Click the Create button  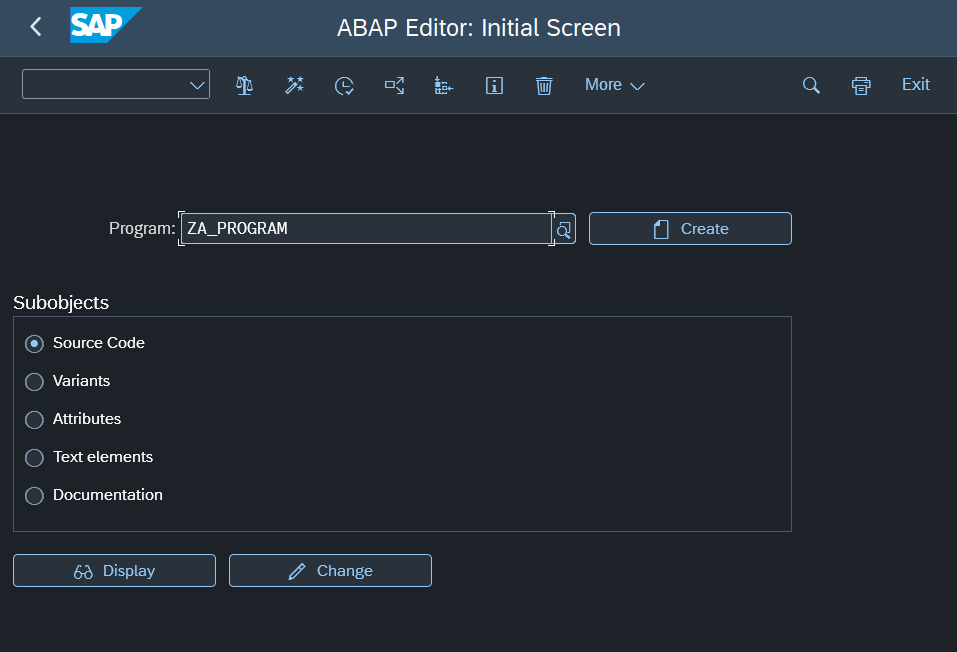[x=689, y=228]
